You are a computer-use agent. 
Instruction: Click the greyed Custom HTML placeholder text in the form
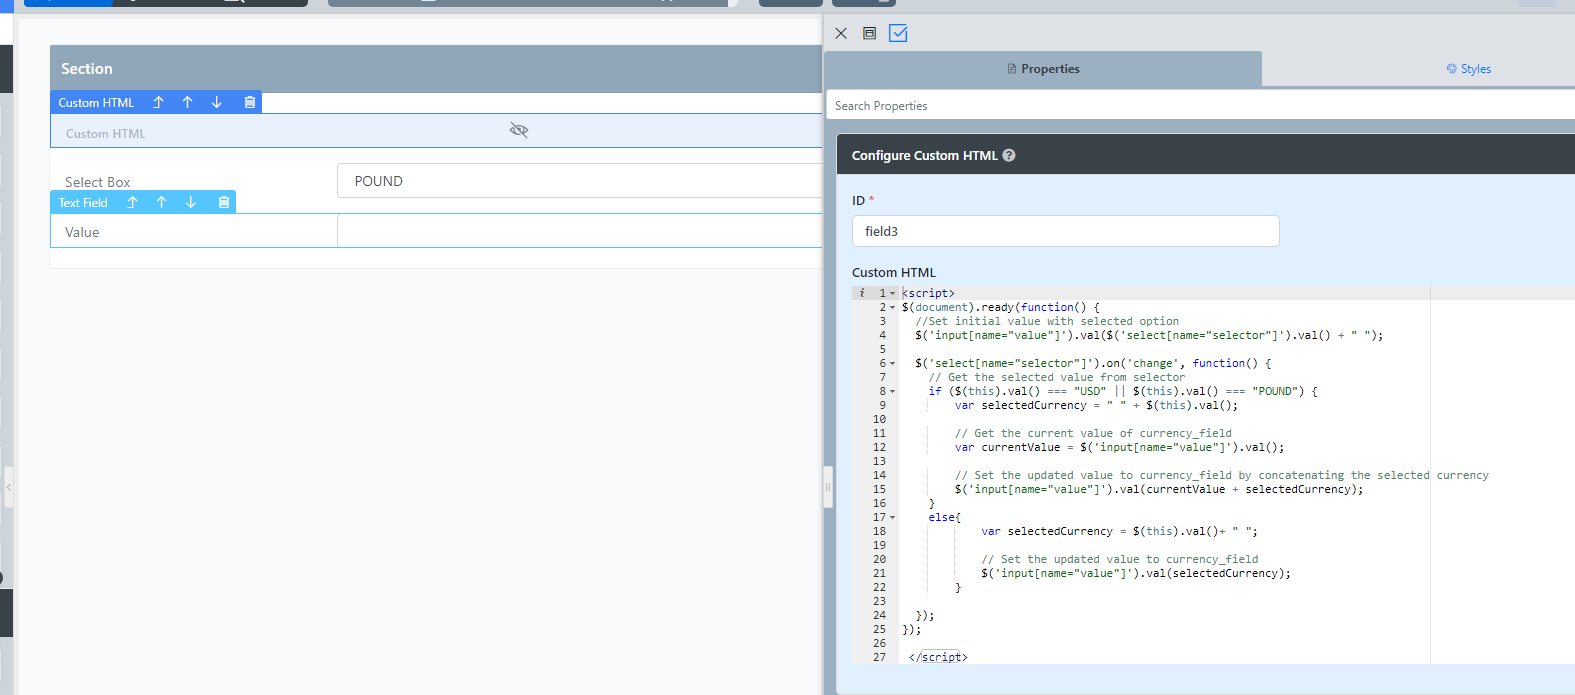point(106,133)
